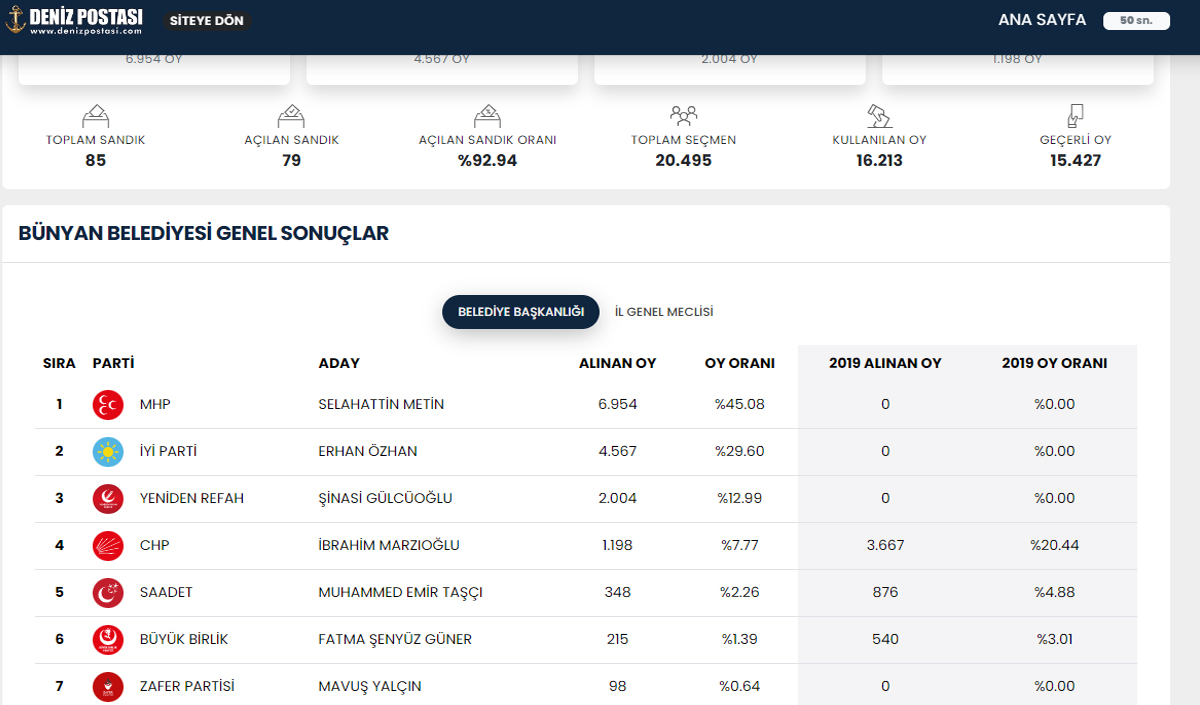This screenshot has height=705, width=1200.
Task: Click the Büyük Birlik party logo
Action: (x=108, y=640)
